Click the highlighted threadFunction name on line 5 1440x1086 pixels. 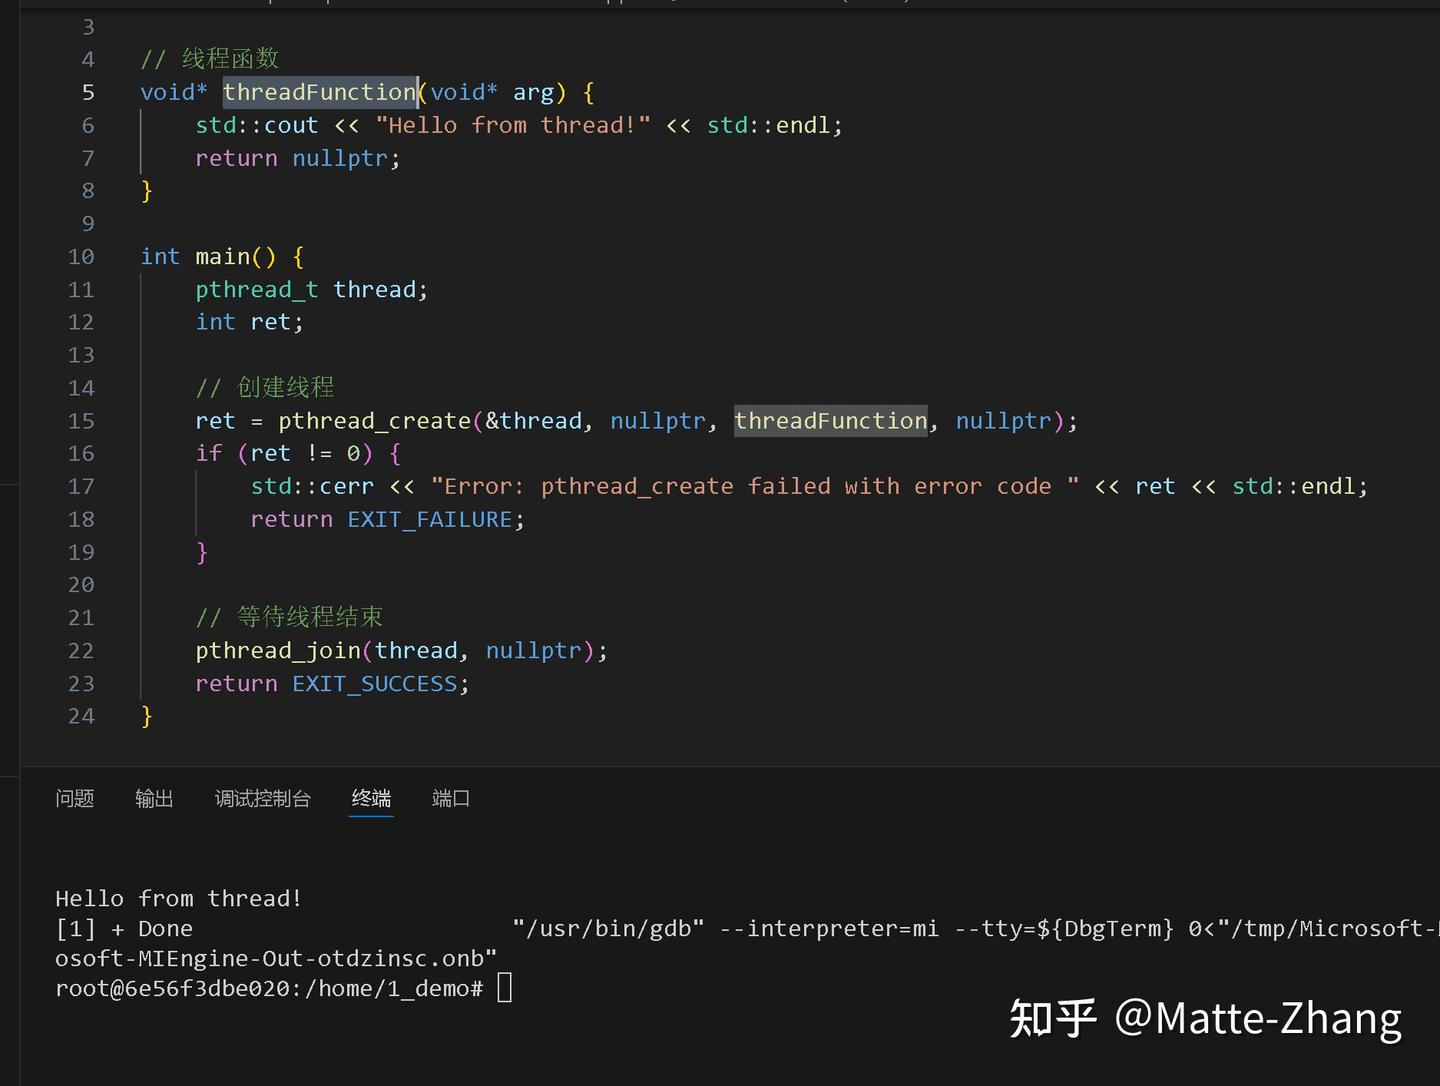[319, 92]
